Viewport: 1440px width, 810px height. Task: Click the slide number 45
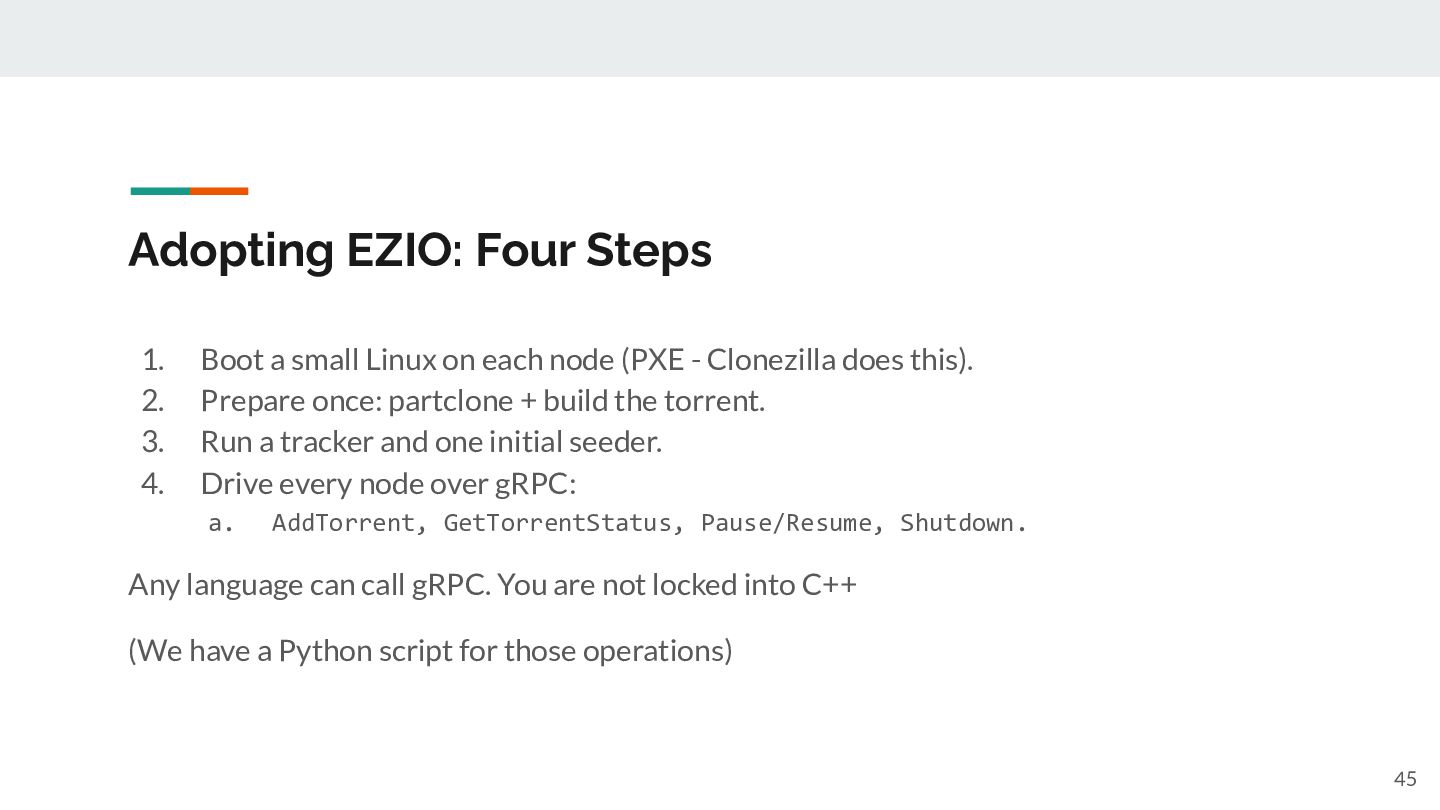(x=1405, y=779)
